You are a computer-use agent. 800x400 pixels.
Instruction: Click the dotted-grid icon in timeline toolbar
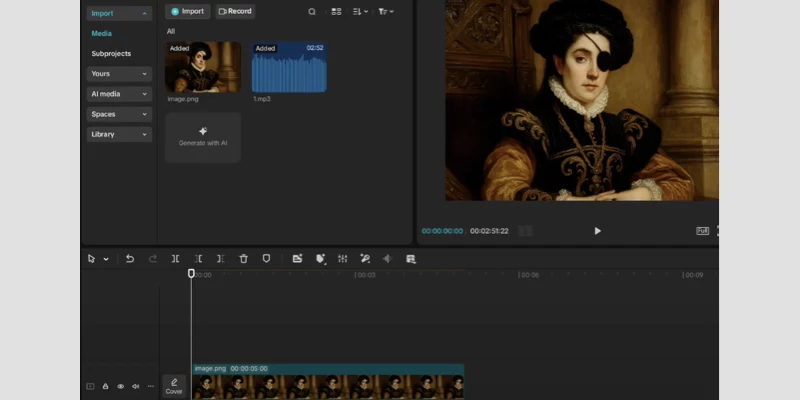point(343,259)
